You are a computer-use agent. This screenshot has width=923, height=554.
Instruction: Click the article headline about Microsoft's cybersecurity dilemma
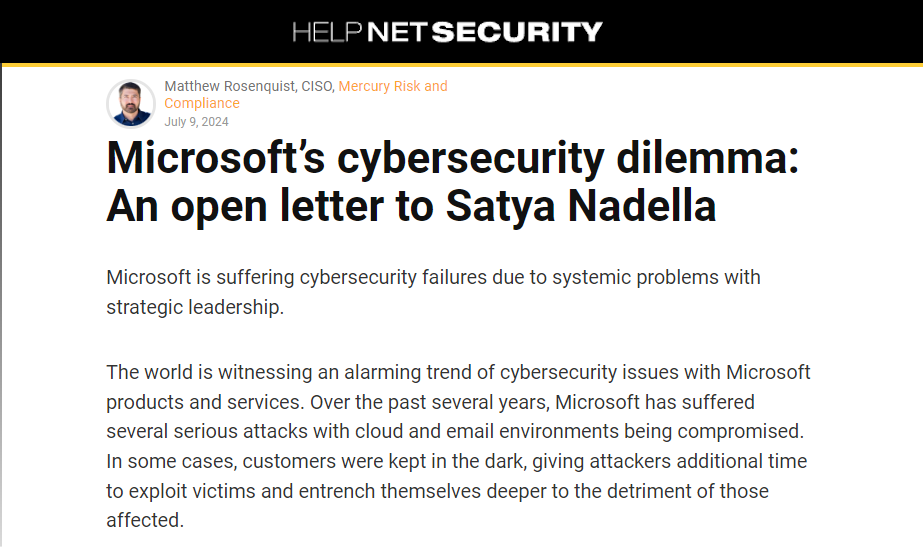point(453,182)
